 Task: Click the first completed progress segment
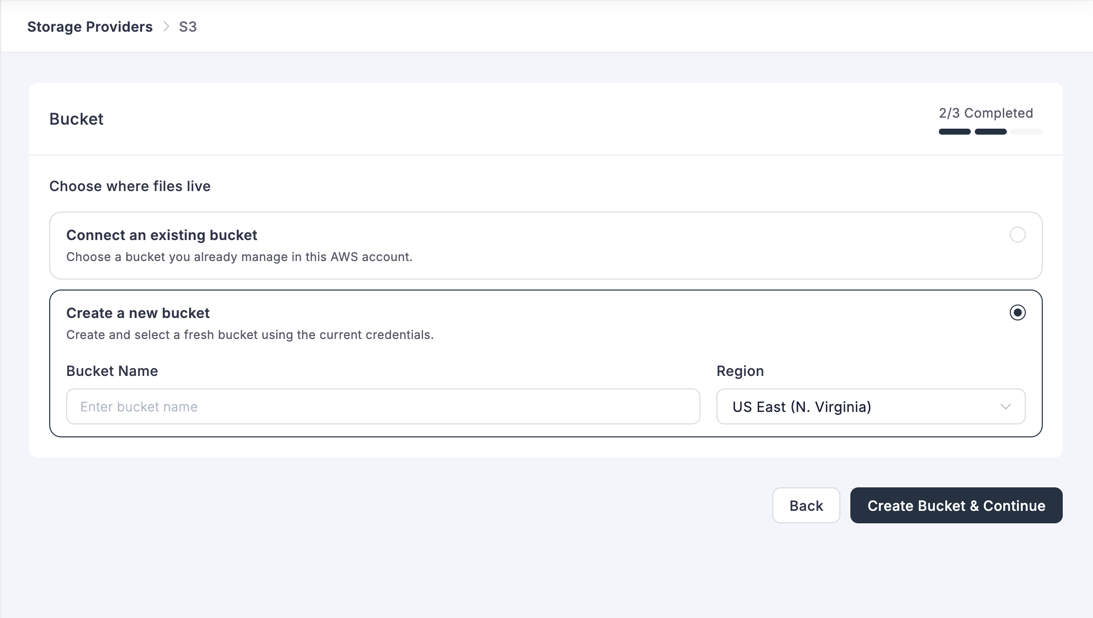pos(953,131)
